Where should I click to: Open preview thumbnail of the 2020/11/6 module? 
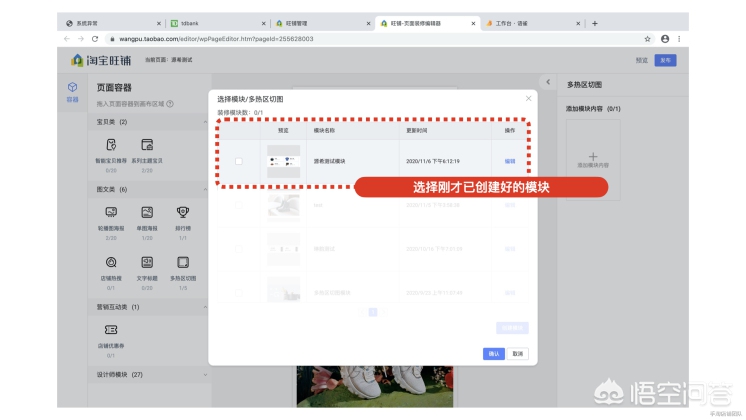pyautogui.click(x=283, y=161)
